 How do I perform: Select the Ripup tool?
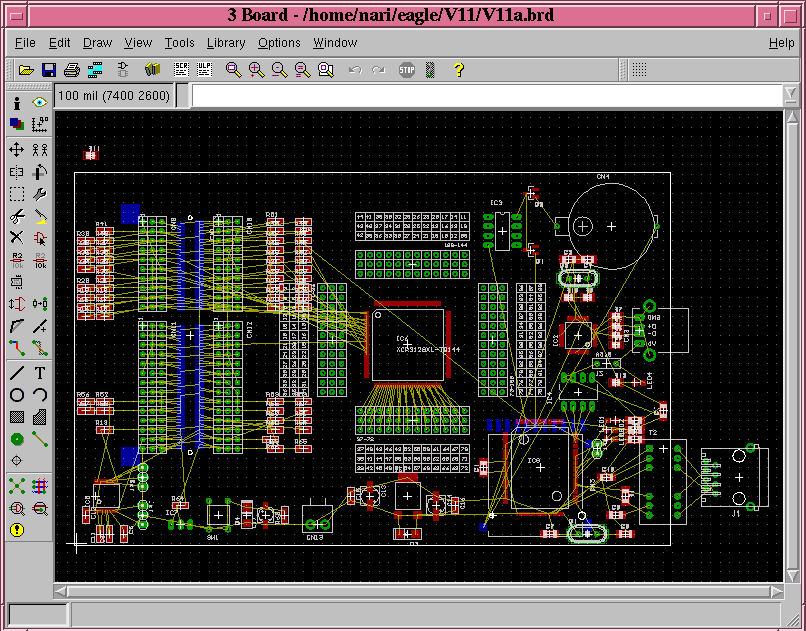click(40, 348)
